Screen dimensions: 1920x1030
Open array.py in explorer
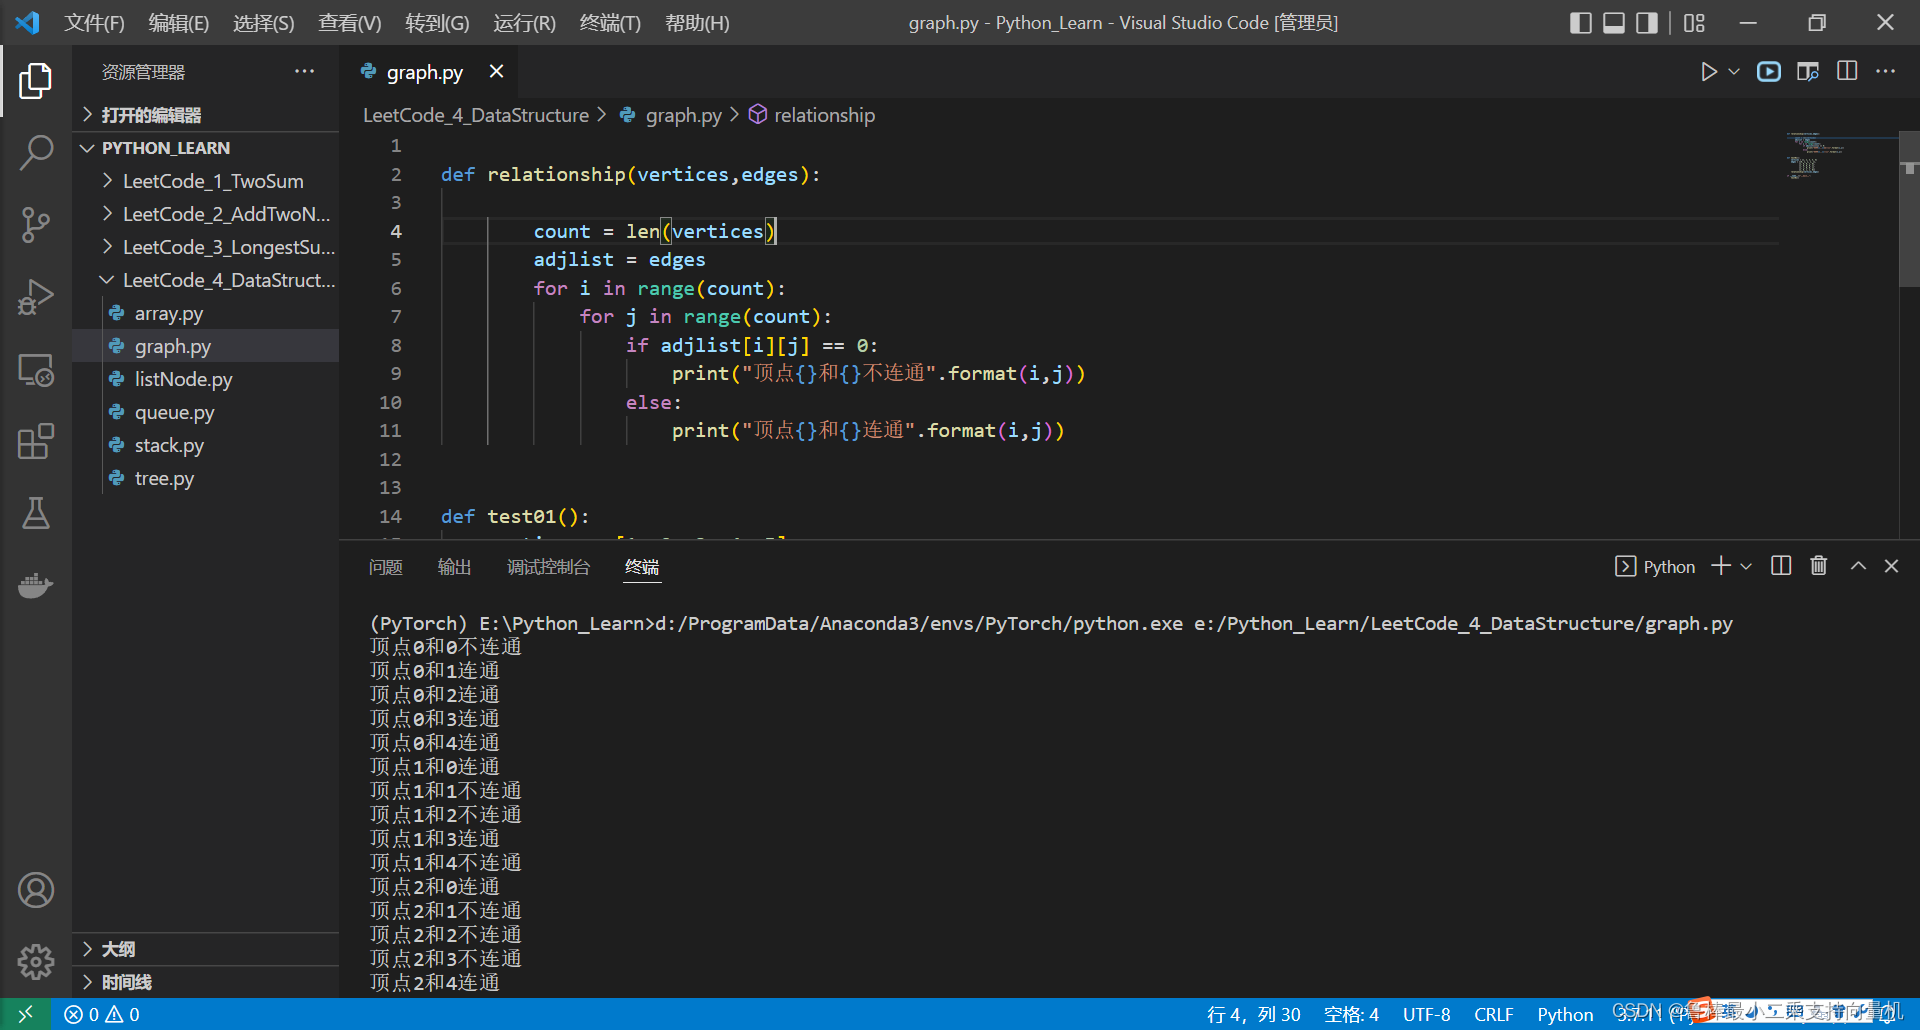point(205,313)
